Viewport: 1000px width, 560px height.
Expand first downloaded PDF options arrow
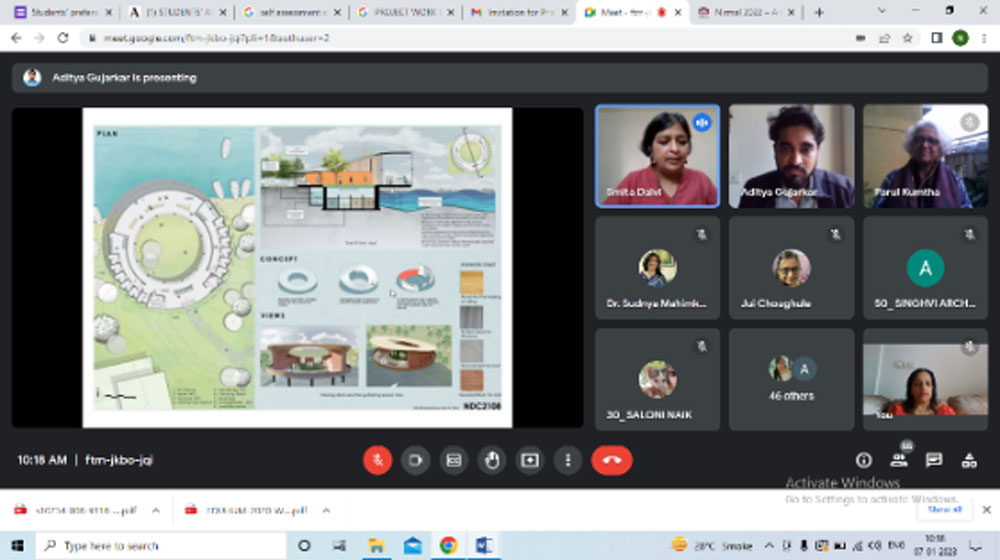pyautogui.click(x=155, y=510)
